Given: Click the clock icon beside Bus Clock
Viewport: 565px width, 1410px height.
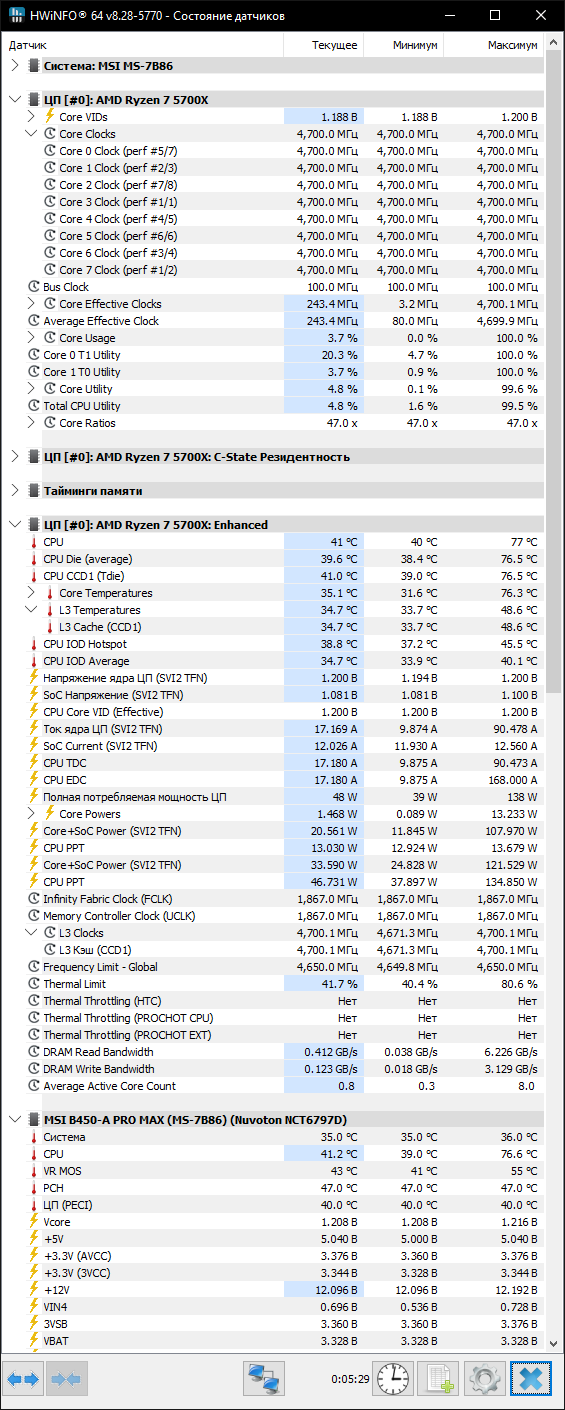Looking at the screenshot, I should pos(34,287).
